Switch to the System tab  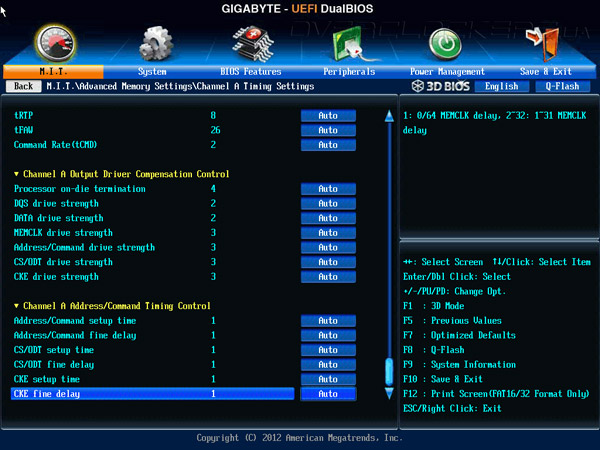pos(152,72)
